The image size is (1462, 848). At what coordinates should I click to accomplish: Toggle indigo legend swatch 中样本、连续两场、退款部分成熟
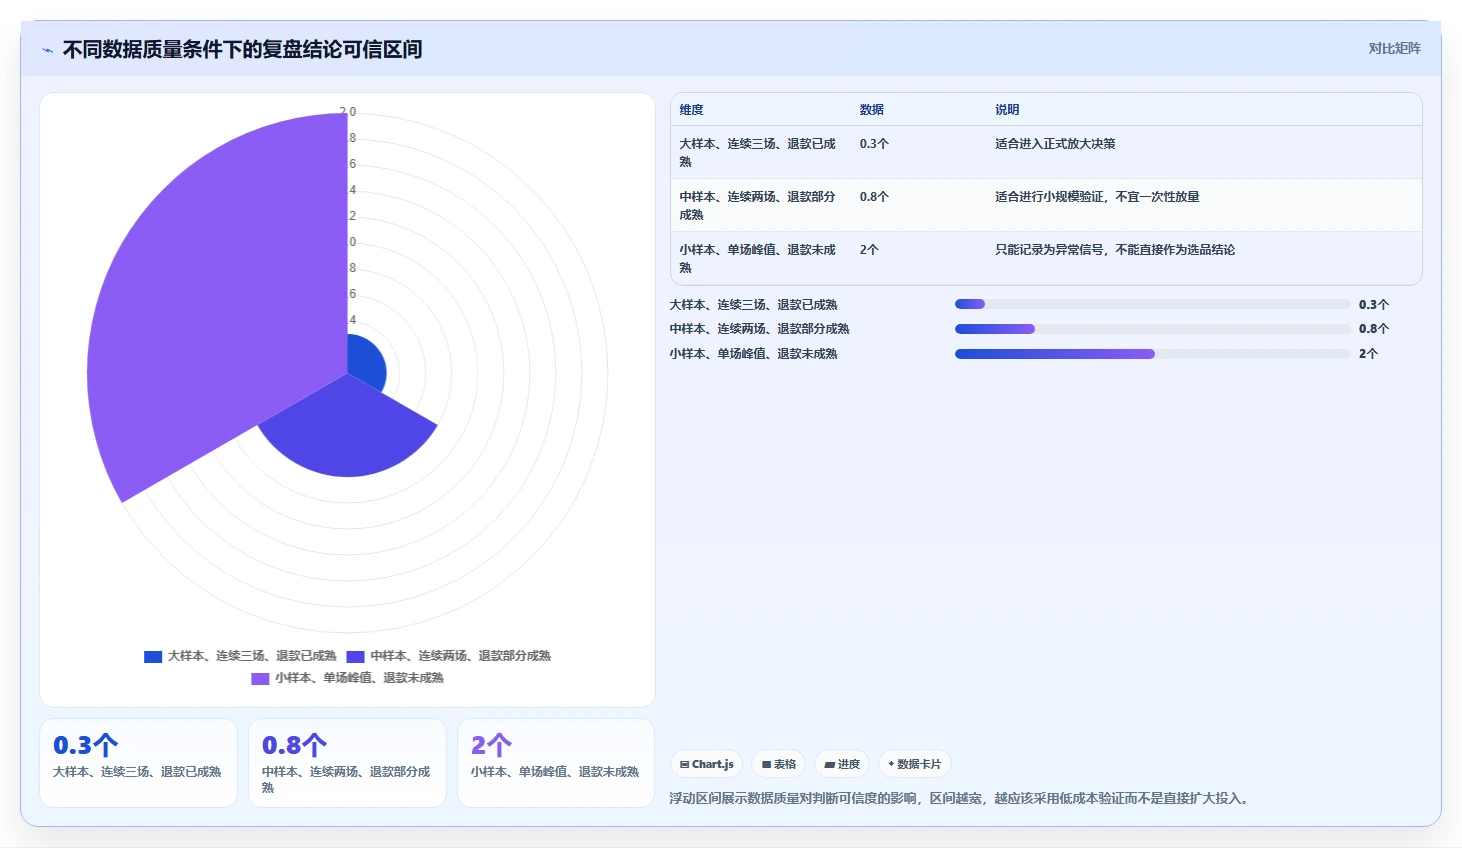pos(355,657)
